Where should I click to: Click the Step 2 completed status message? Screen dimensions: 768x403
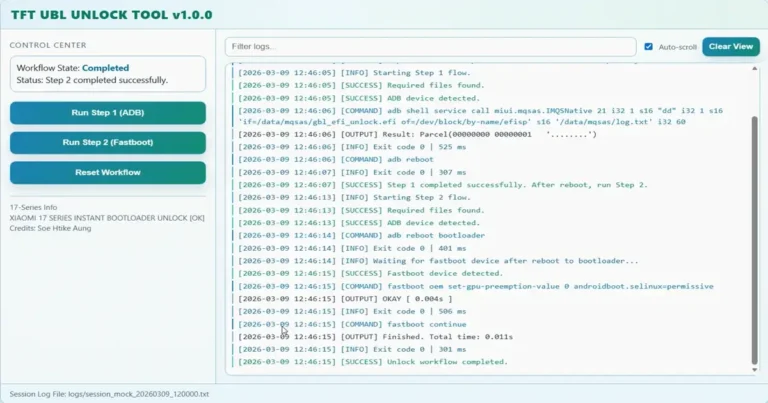pyautogui.click(x=92, y=80)
